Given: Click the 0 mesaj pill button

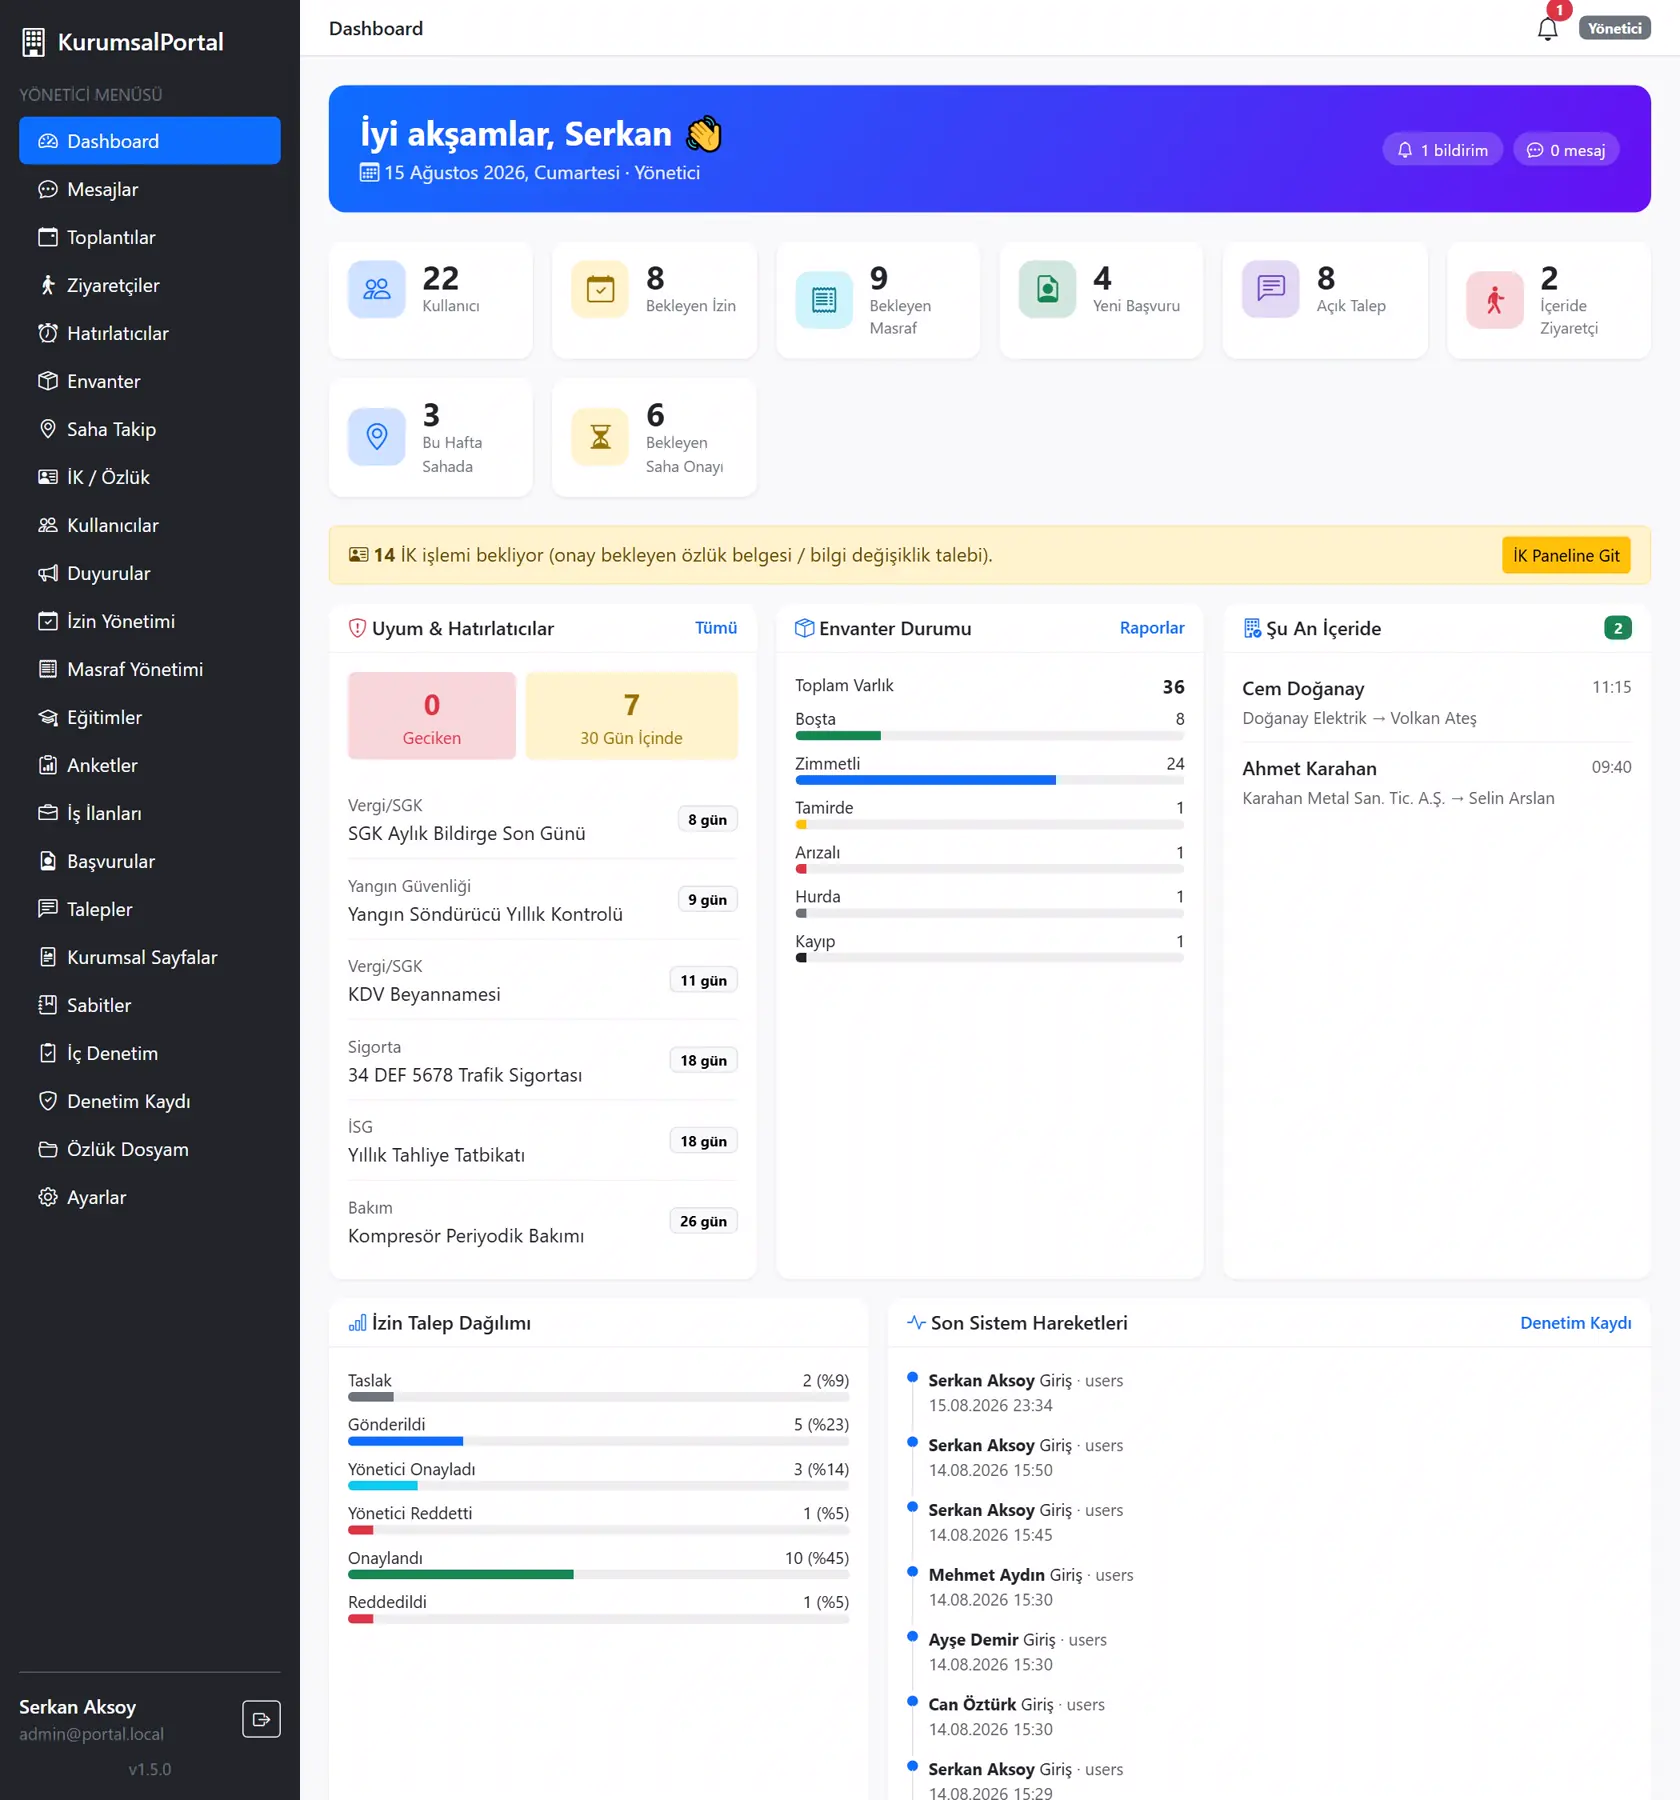Looking at the screenshot, I should (1566, 150).
